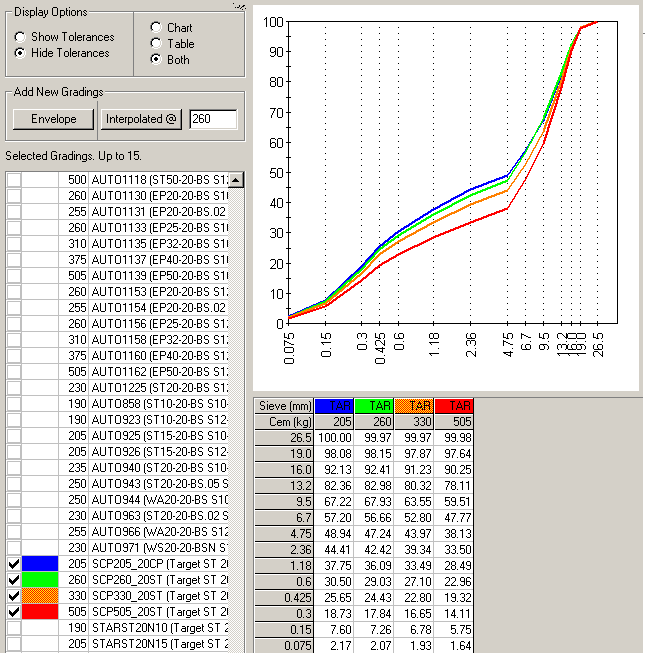The height and width of the screenshot is (654, 645).
Task: Click the Sieve (mm) table header
Action: point(283,406)
